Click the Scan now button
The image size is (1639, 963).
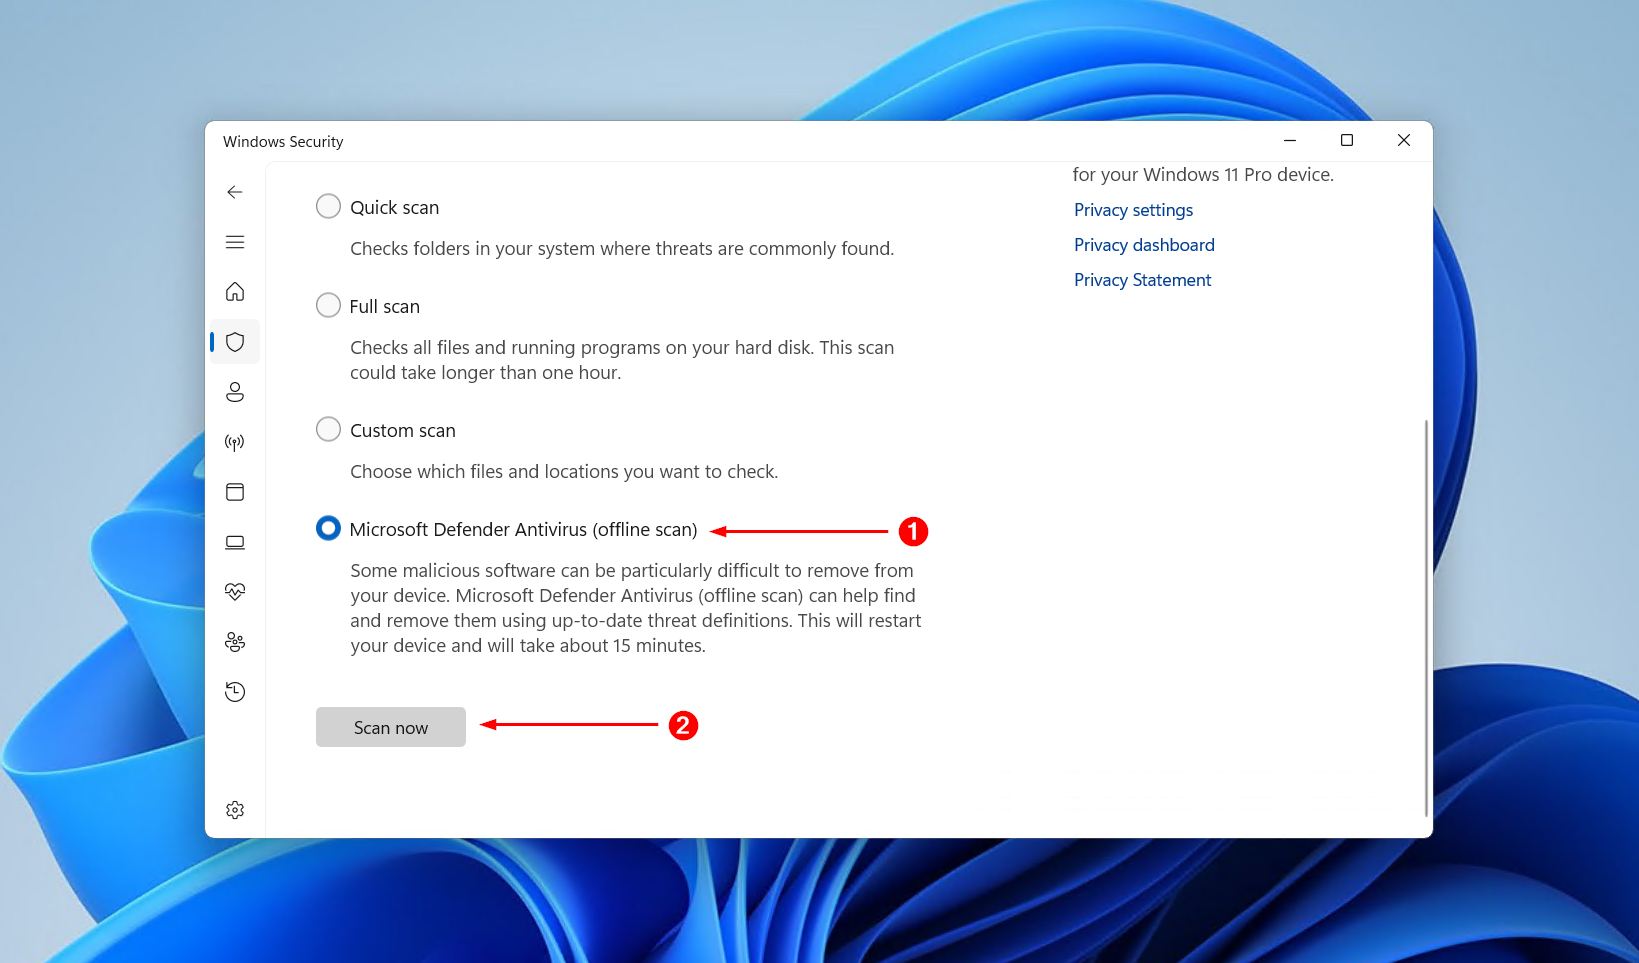point(391,727)
